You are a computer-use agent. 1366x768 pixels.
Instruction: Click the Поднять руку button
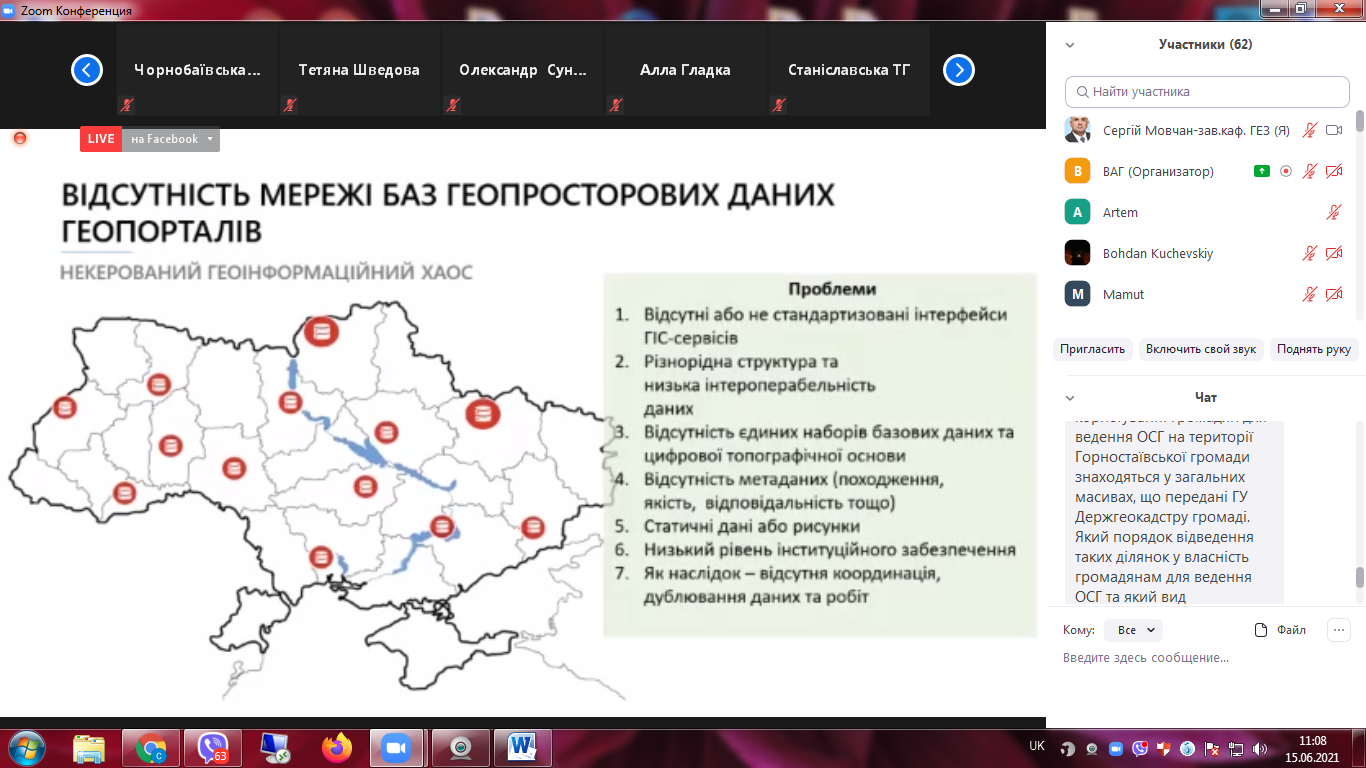(1314, 349)
